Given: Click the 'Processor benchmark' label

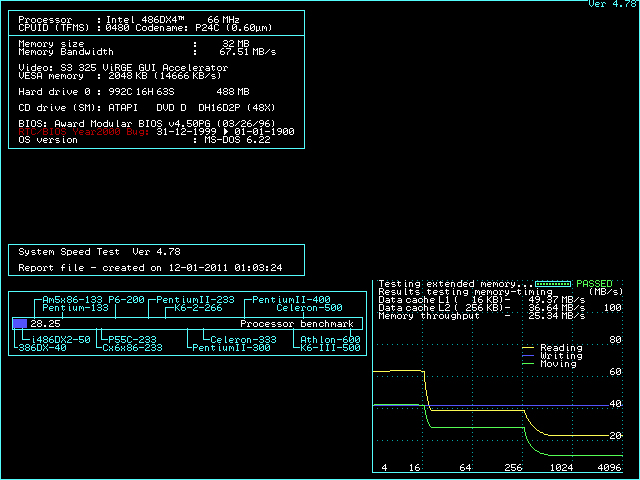Looking at the screenshot, I should tap(297, 324).
